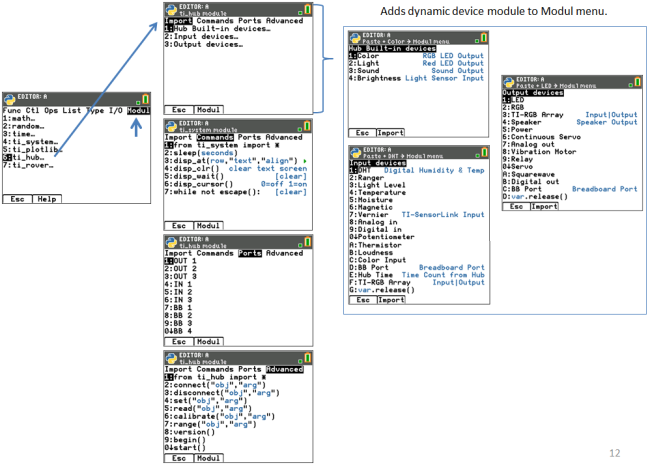Click battery icon on Hub Built-in devices screen
650x465 pixels.
tap(485, 38)
